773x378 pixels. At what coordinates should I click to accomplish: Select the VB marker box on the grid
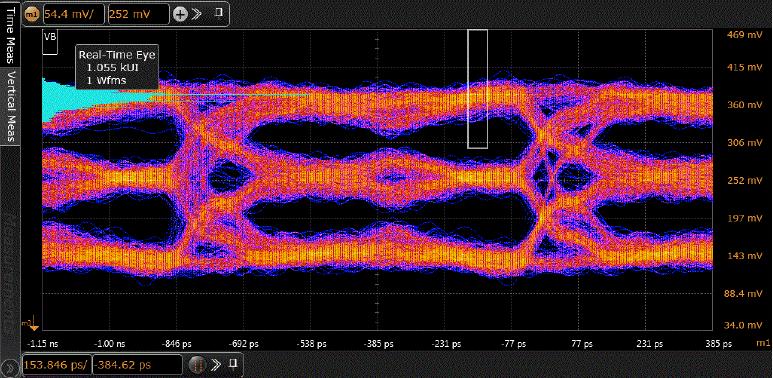(x=50, y=42)
